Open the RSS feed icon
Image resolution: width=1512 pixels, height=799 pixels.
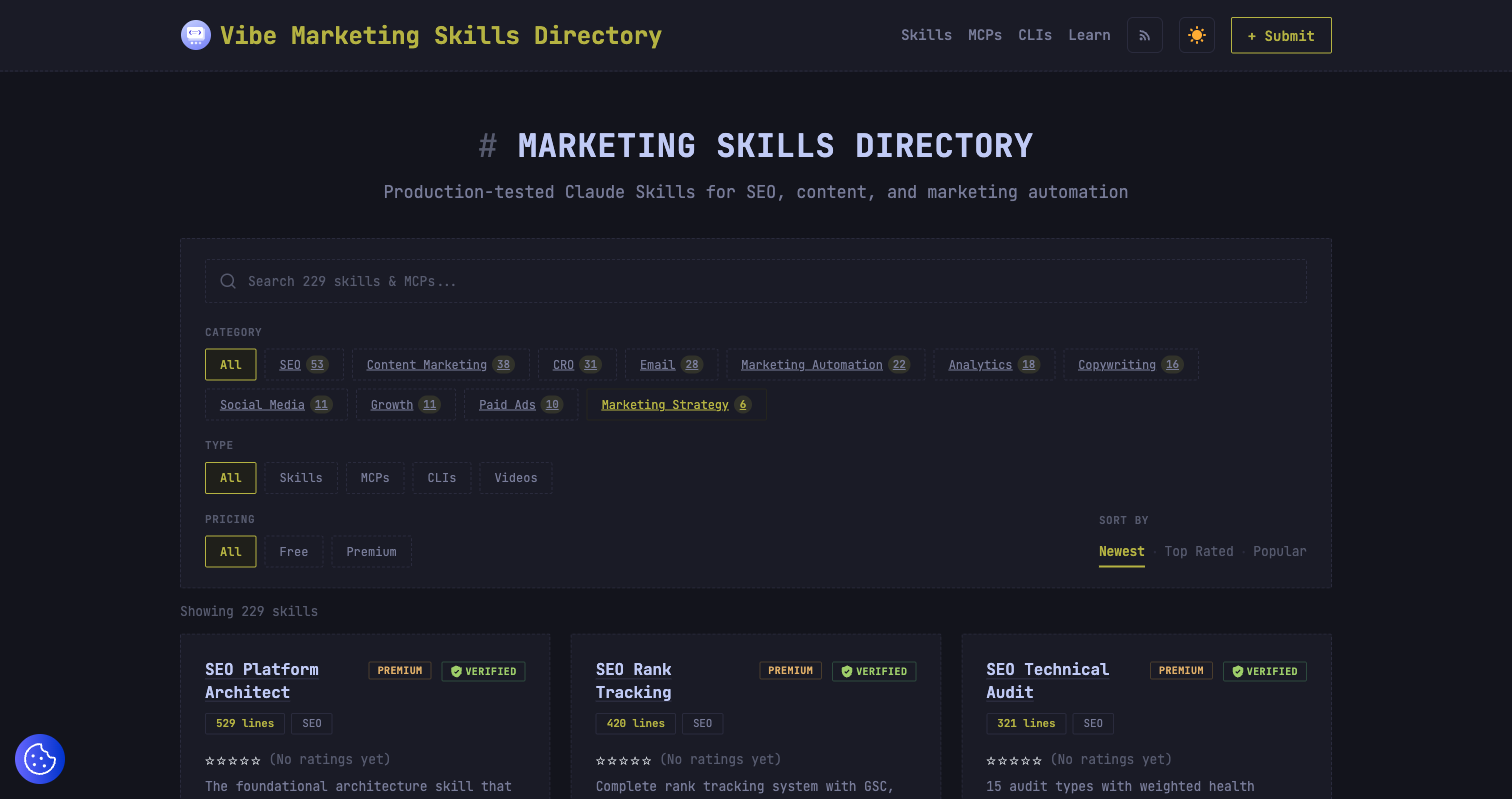pyautogui.click(x=1144, y=35)
